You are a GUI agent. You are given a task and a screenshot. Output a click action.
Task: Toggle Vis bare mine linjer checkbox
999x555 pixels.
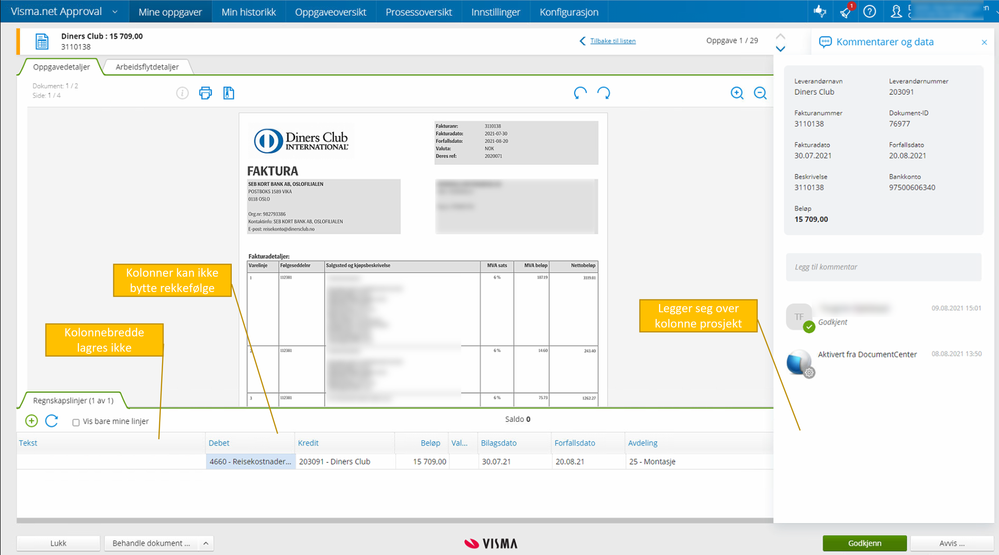76,422
